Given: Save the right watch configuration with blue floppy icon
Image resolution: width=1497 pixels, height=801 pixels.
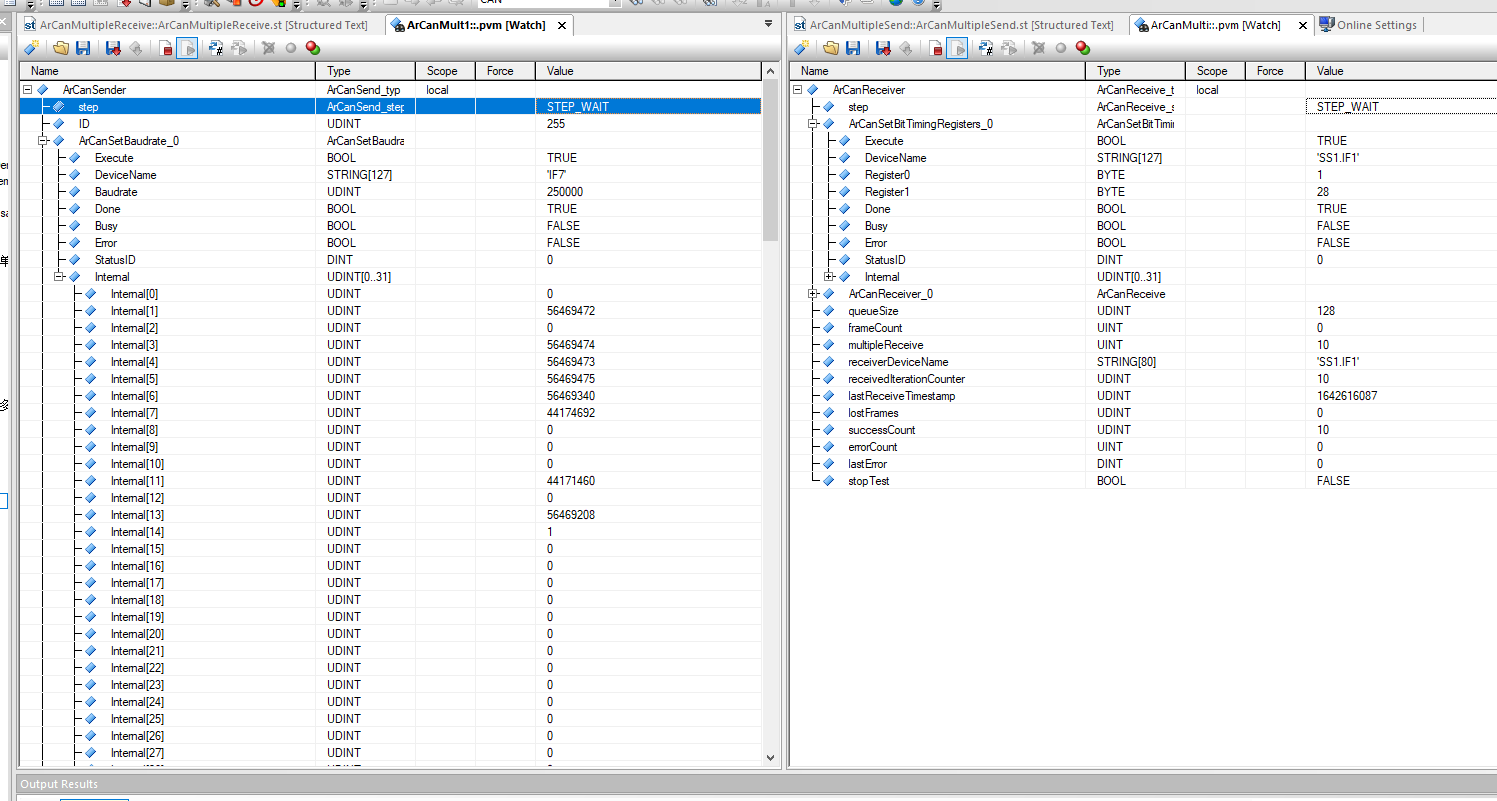Looking at the screenshot, I should 853,47.
